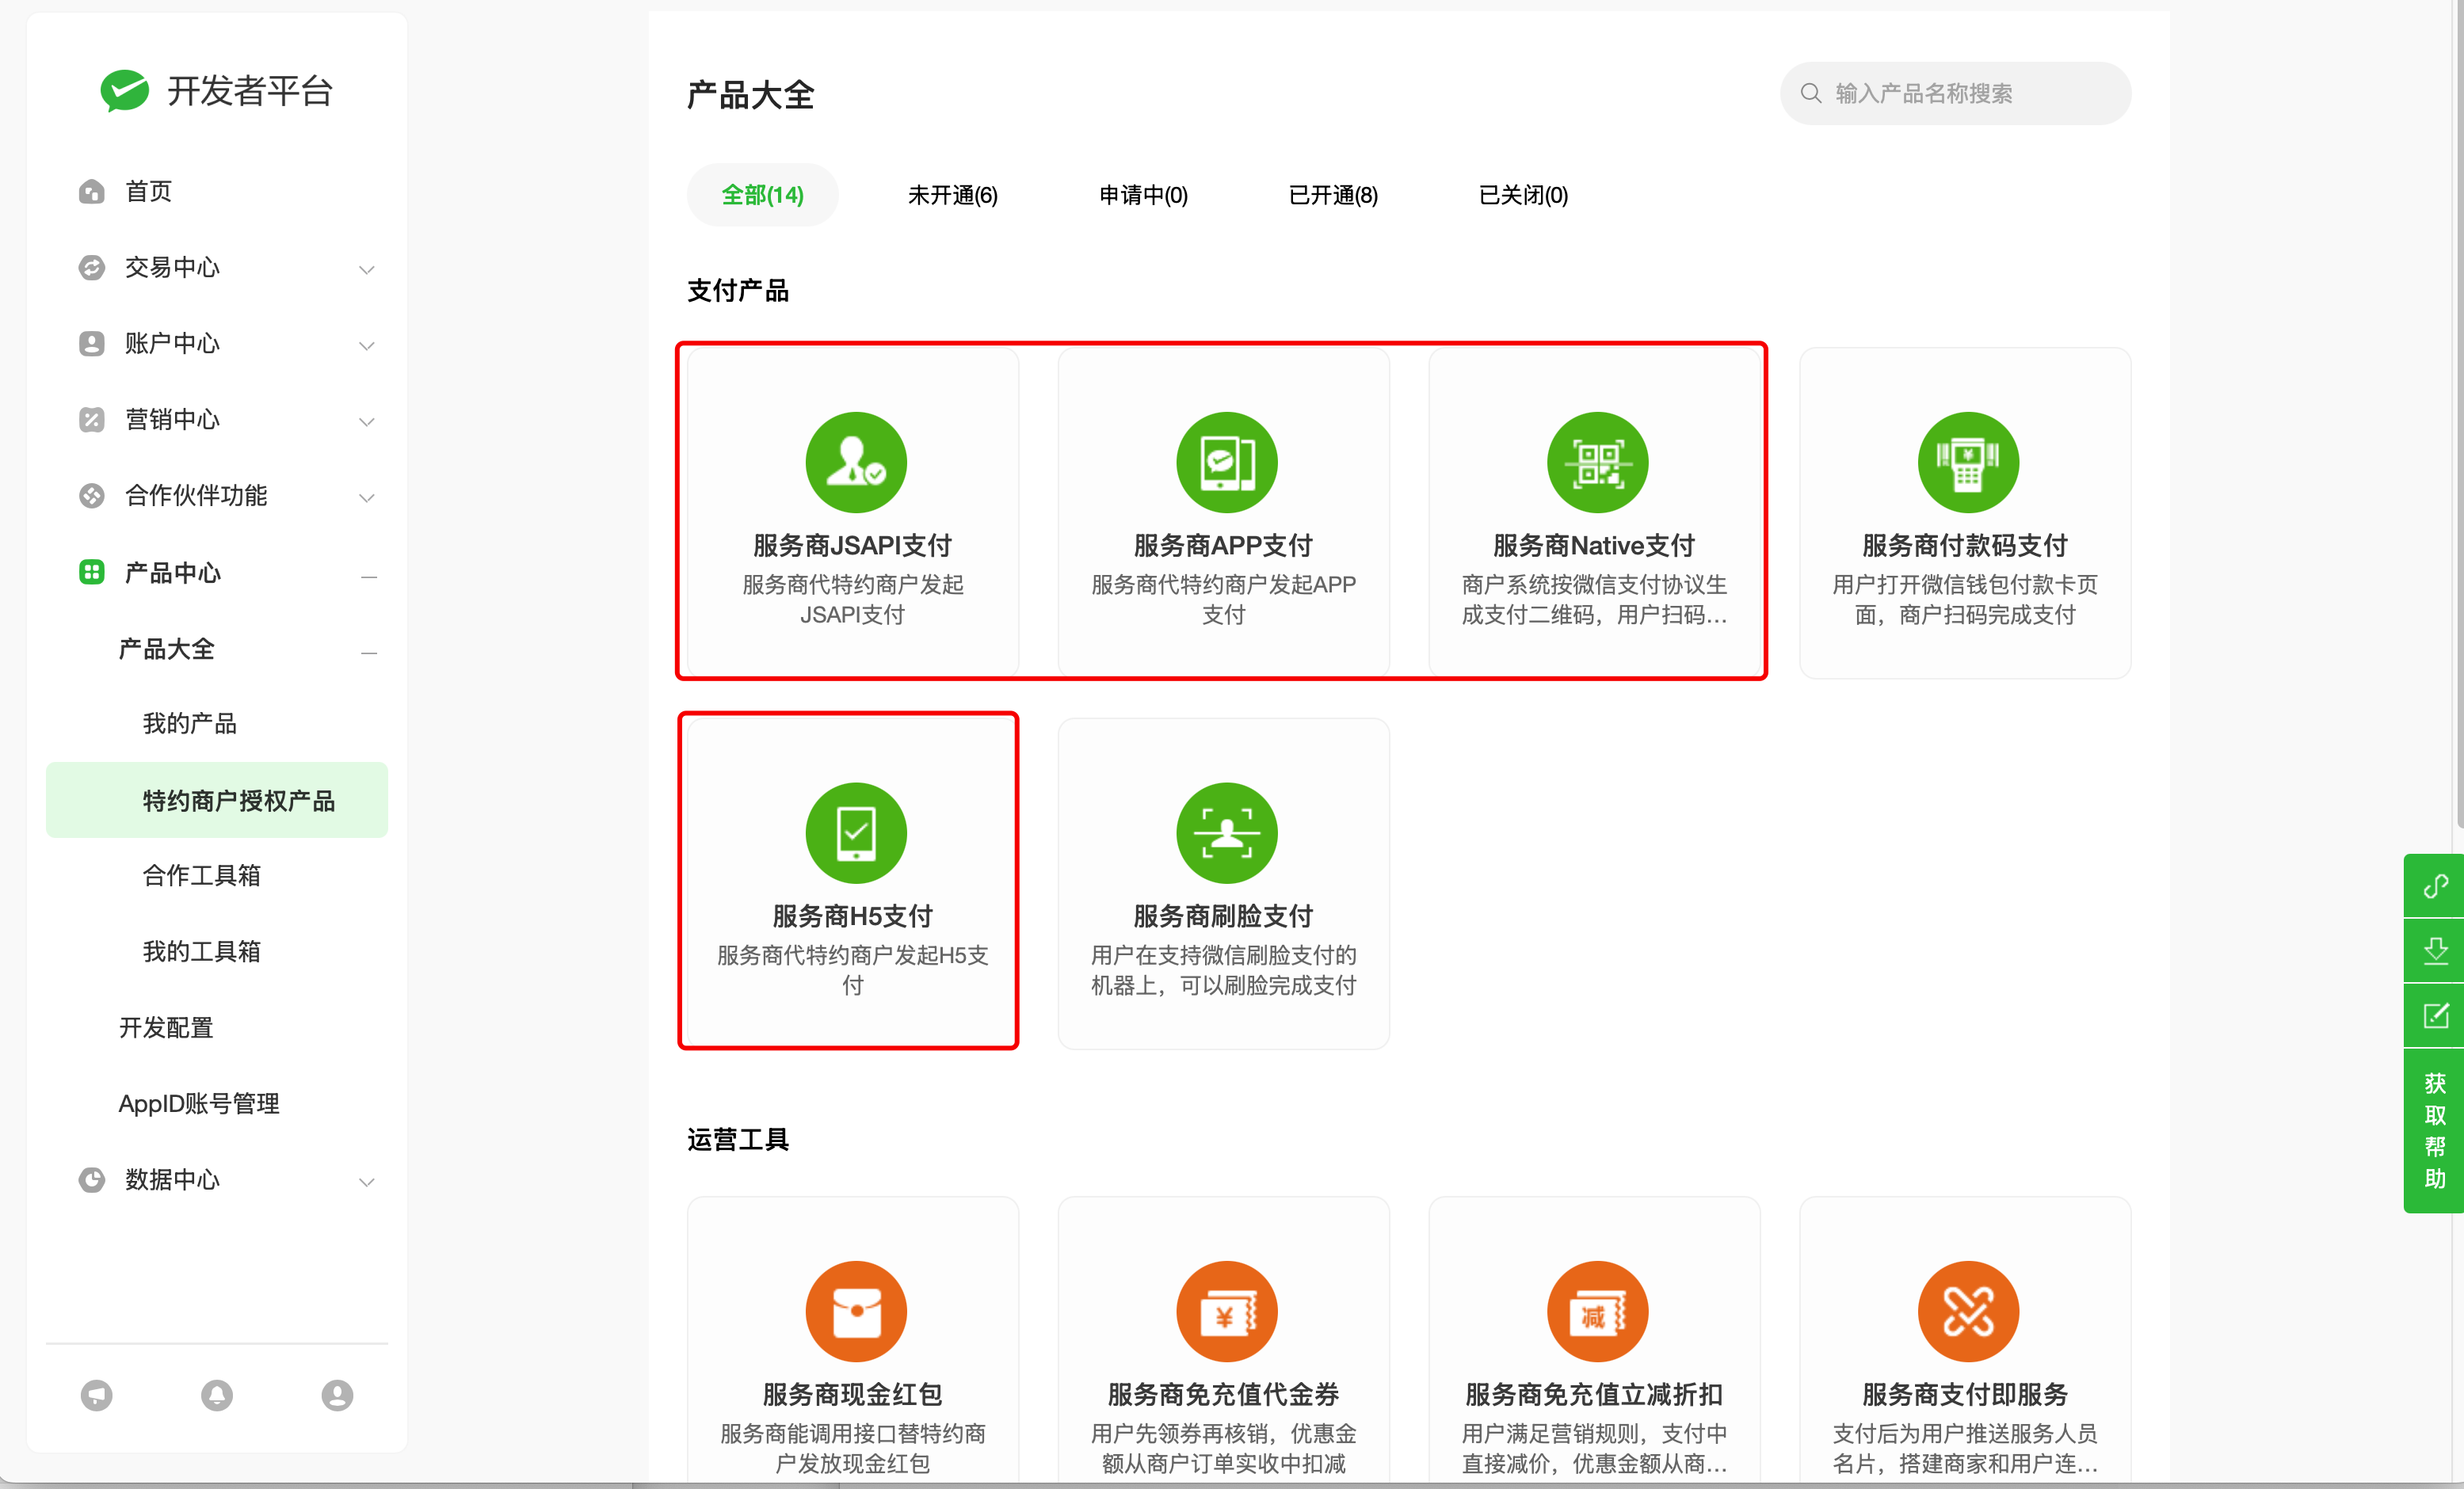Viewport: 2464px width, 1489px height.
Task: Switch to the 申请中(0) tab
Action: pyautogui.click(x=1143, y=195)
